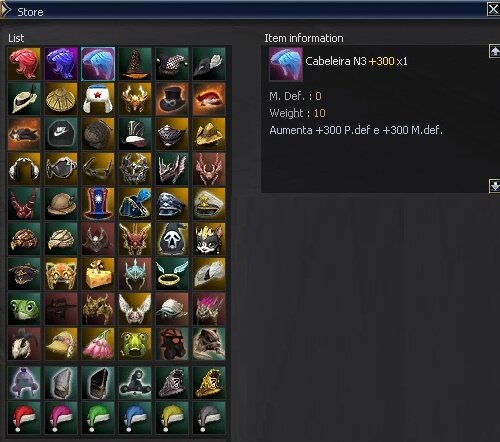This screenshot has height=442, width=500.
Task: Pick the pink flower hat item
Action: tap(98, 344)
